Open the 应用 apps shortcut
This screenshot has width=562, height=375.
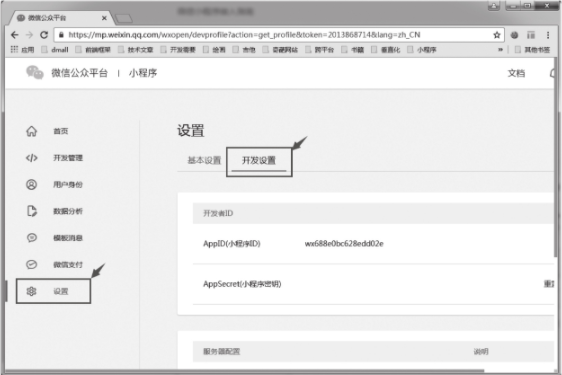[x=22, y=49]
